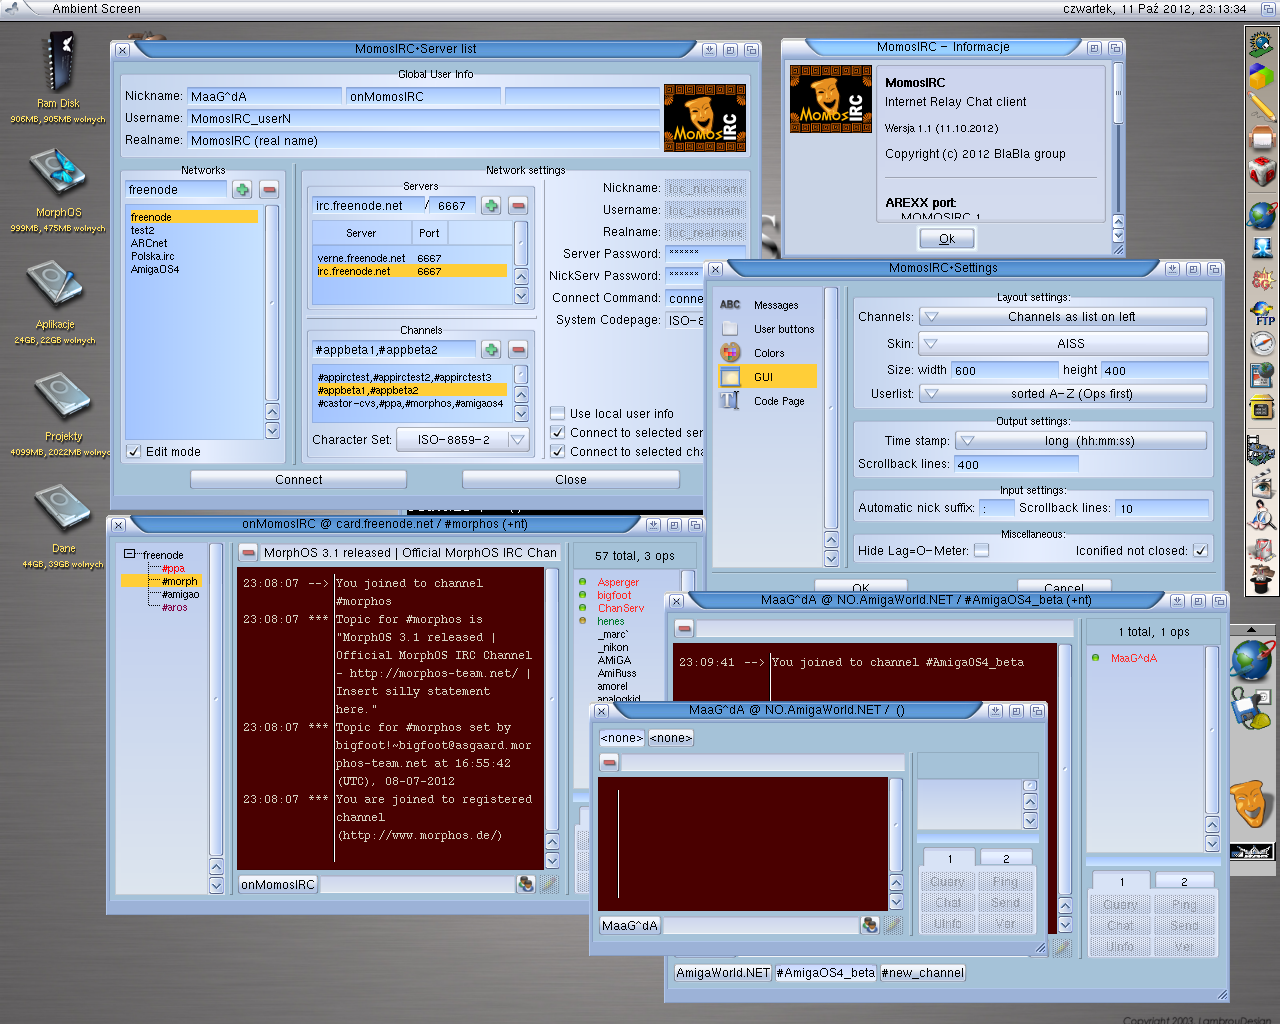The width and height of the screenshot is (1280, 1024).
Task: Collapse the freenode tree node
Action: tap(129, 554)
